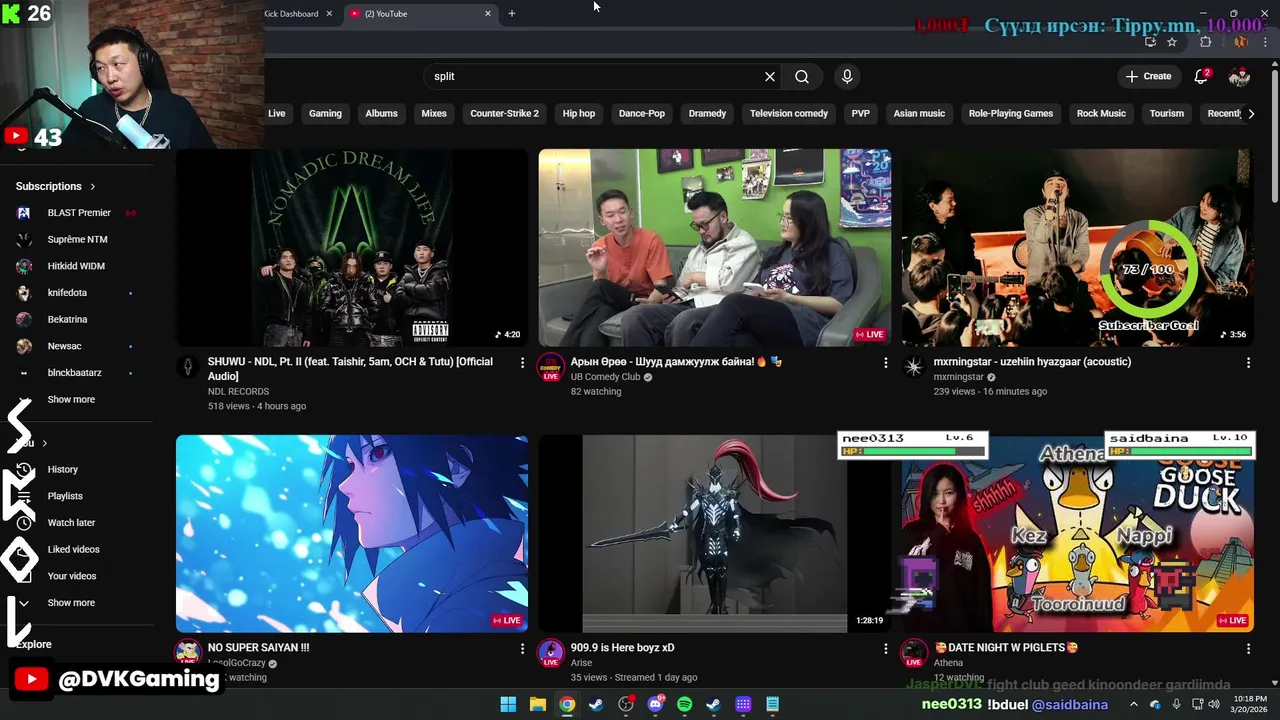The image size is (1280, 720).
Task: Open the notifications bell
Action: [x=1201, y=76]
